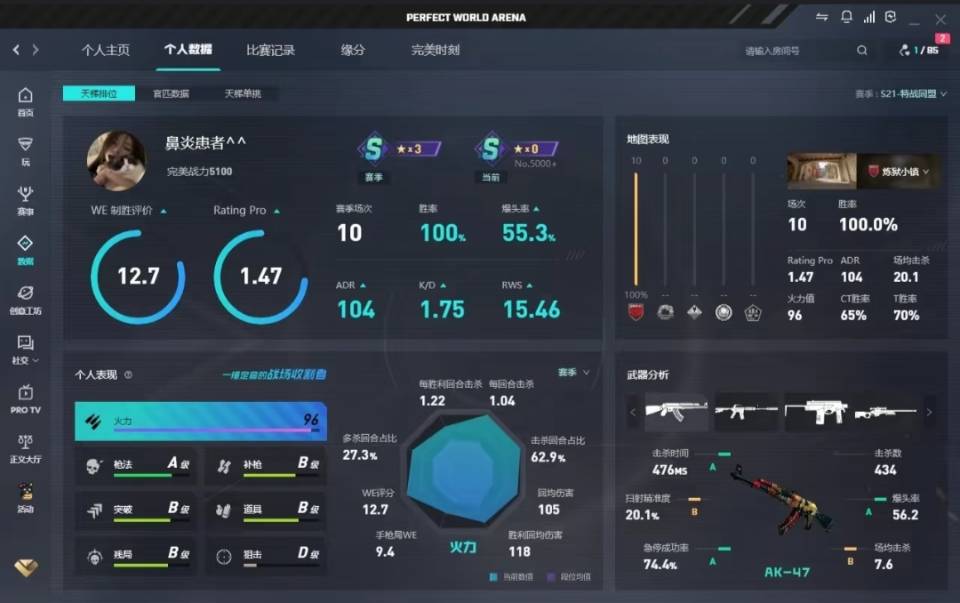Switch to the 个人数据 tab
Viewport: 960px width, 603px height.
188,50
